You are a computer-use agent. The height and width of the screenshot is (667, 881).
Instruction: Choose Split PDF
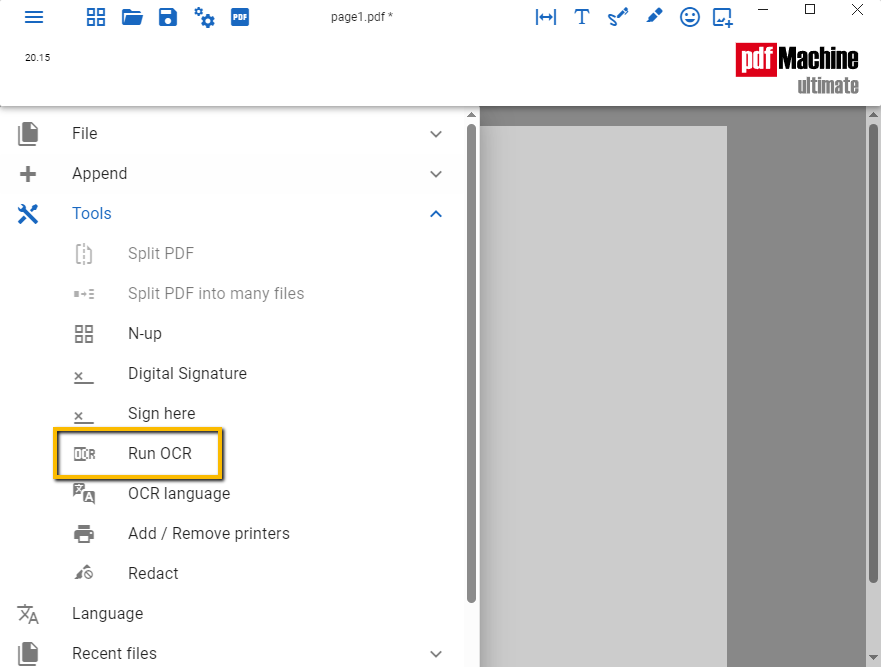point(161,253)
